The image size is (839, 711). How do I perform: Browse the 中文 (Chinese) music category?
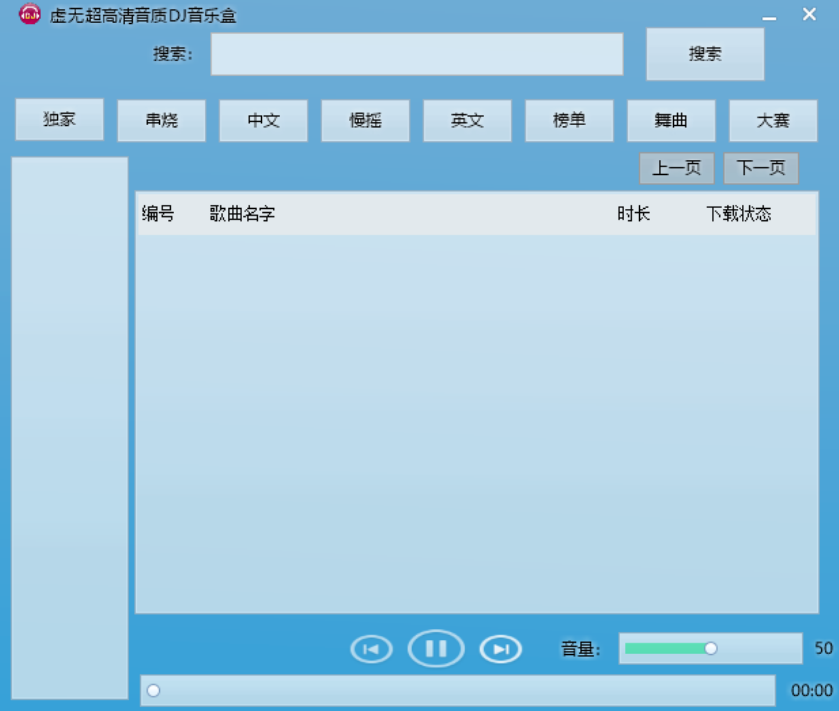pyautogui.click(x=263, y=120)
